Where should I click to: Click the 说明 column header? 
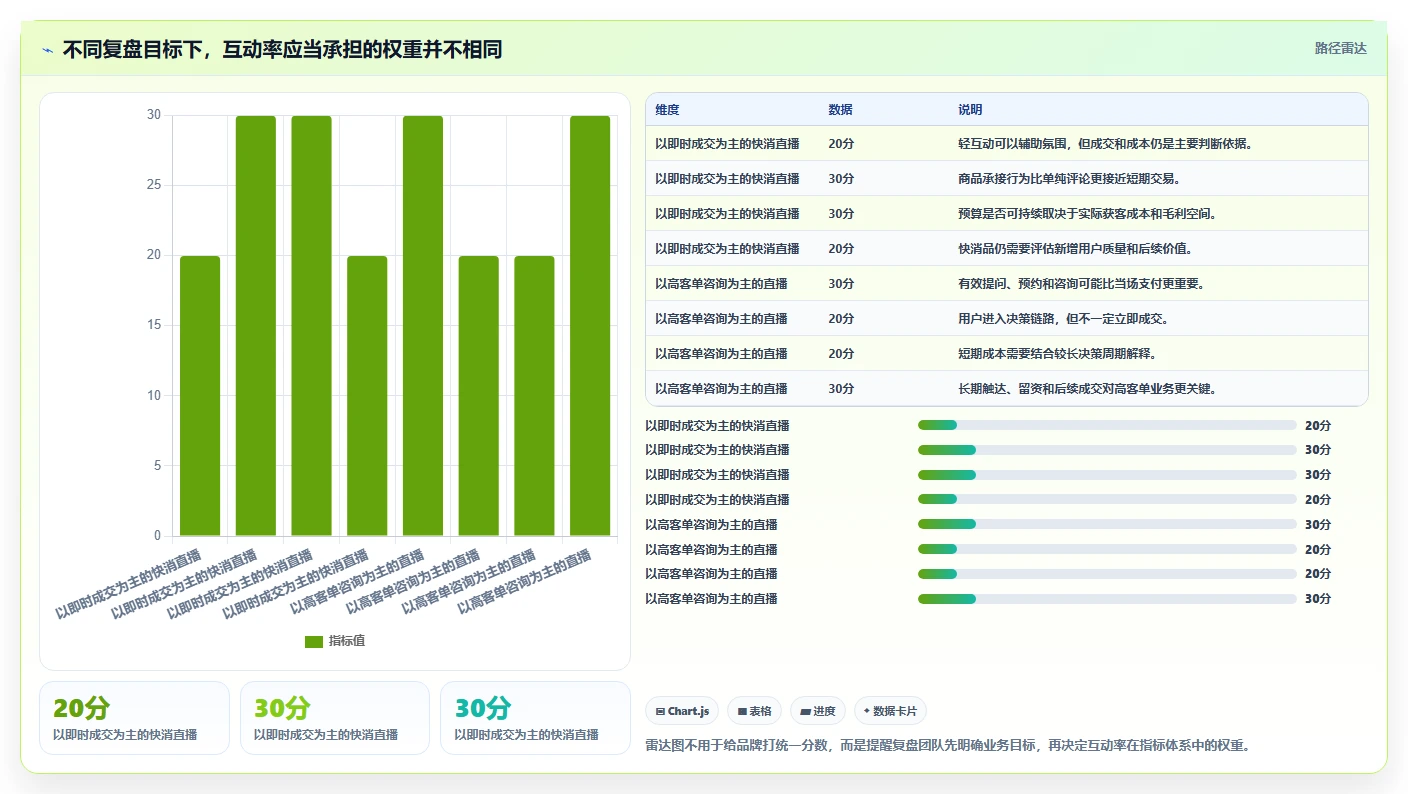[970, 110]
